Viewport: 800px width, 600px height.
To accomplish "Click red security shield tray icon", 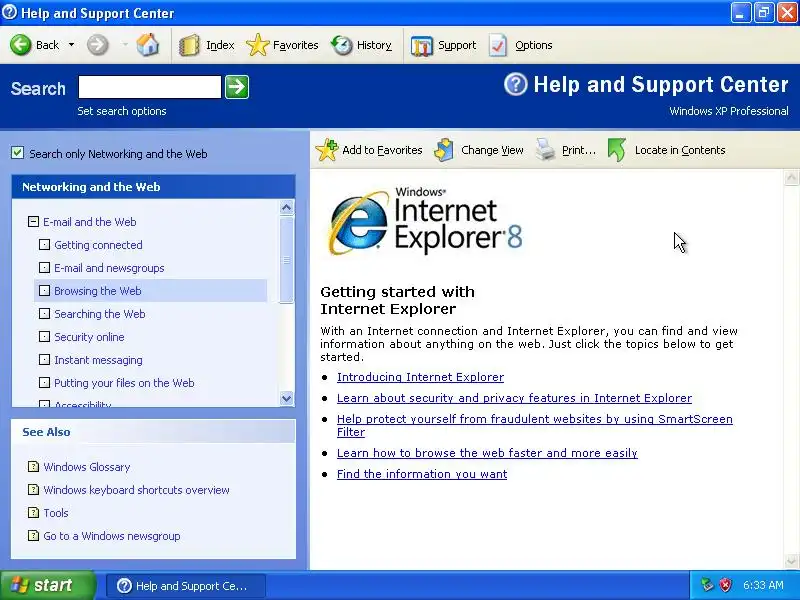I will (725, 585).
